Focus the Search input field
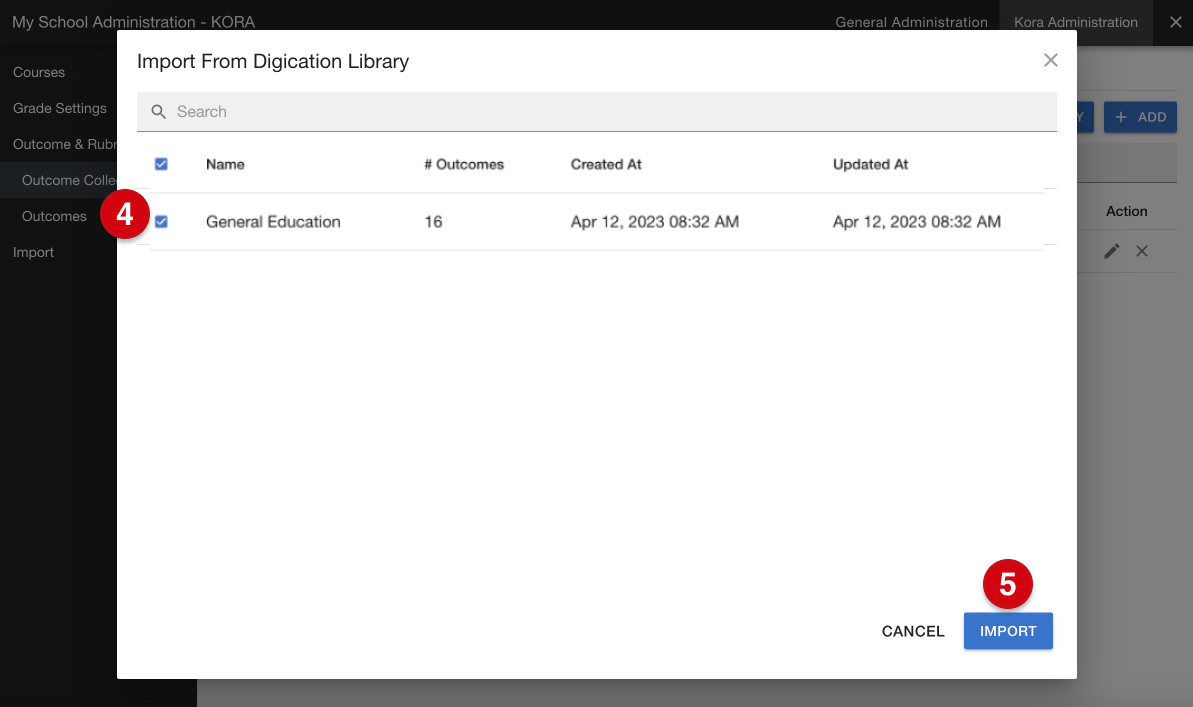1193x707 pixels. click(596, 112)
